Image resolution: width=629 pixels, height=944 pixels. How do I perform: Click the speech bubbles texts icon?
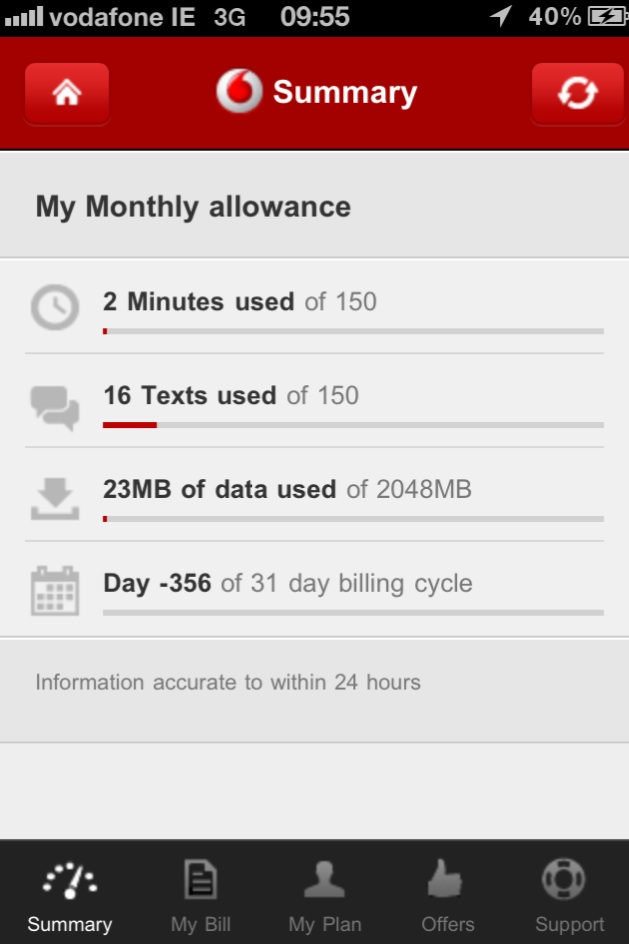(x=54, y=405)
